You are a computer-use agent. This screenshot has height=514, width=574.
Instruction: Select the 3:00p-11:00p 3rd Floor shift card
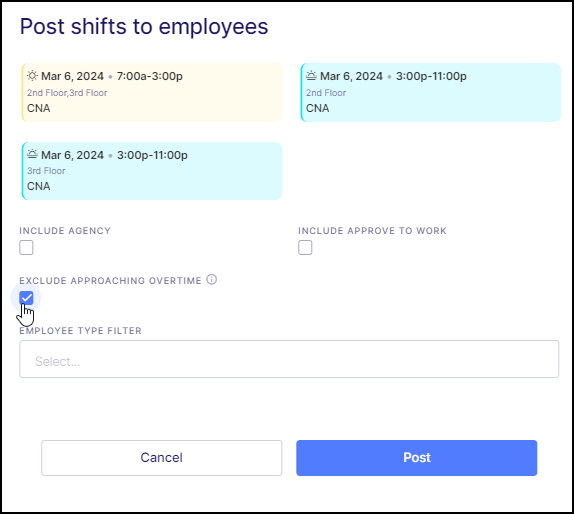152,171
